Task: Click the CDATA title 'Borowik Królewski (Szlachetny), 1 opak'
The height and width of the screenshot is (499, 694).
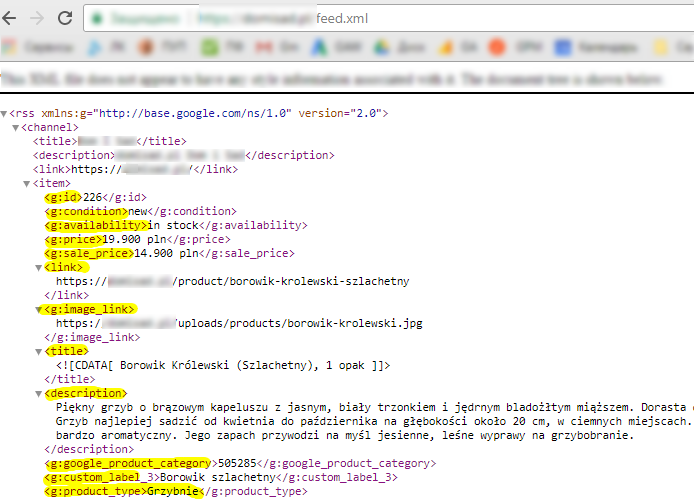Action: (x=223, y=366)
